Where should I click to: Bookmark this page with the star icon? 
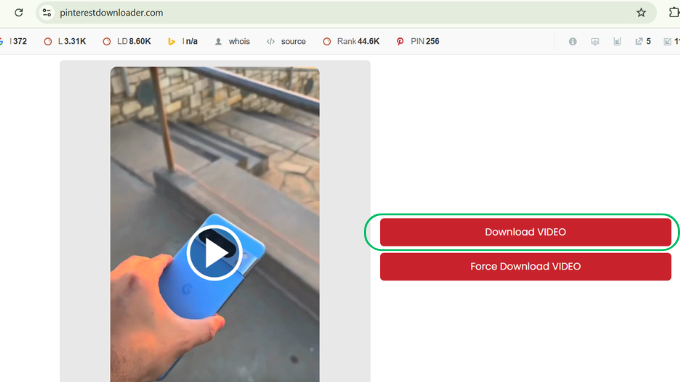pyautogui.click(x=641, y=13)
